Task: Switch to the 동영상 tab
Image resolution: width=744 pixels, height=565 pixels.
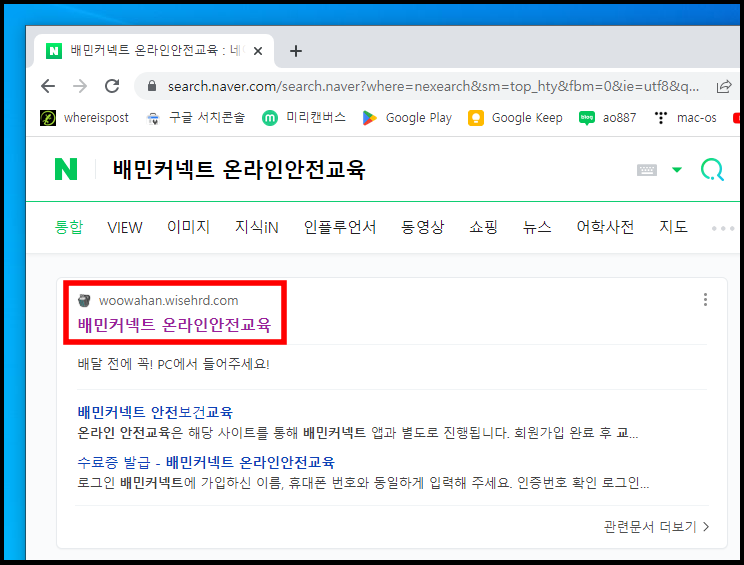Action: pyautogui.click(x=422, y=227)
